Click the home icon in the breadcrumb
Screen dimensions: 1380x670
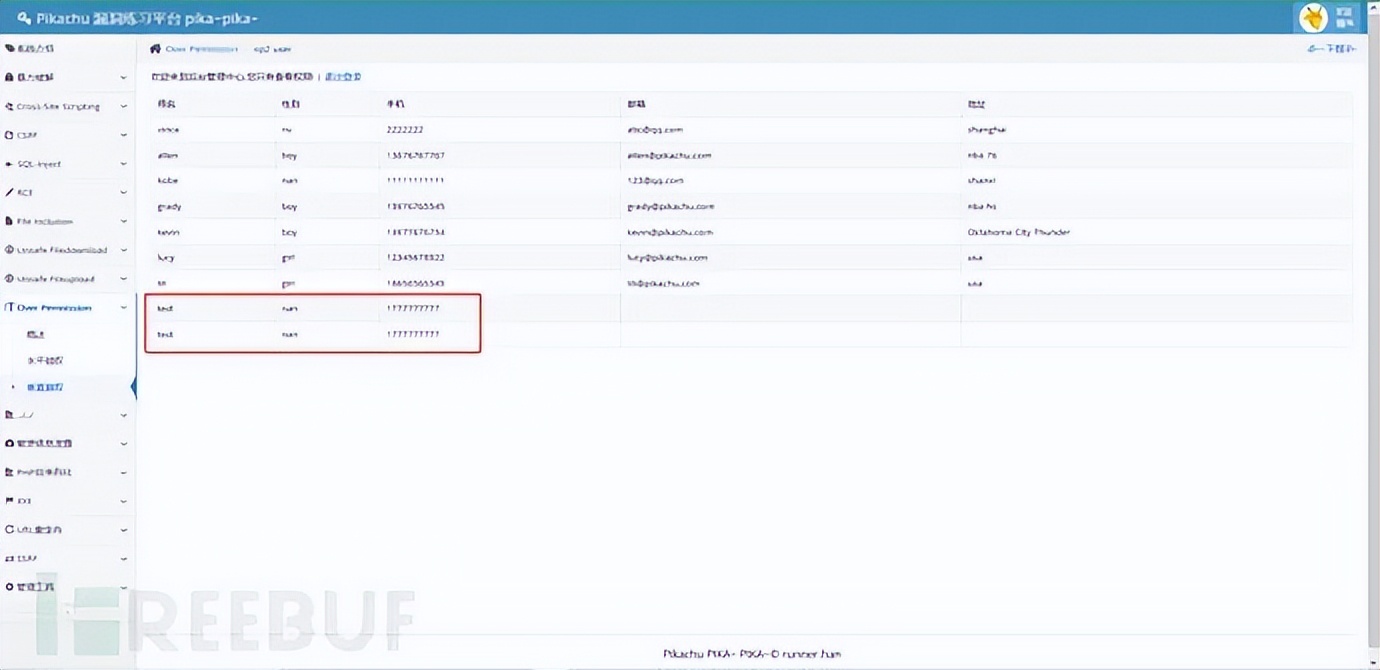click(155, 48)
